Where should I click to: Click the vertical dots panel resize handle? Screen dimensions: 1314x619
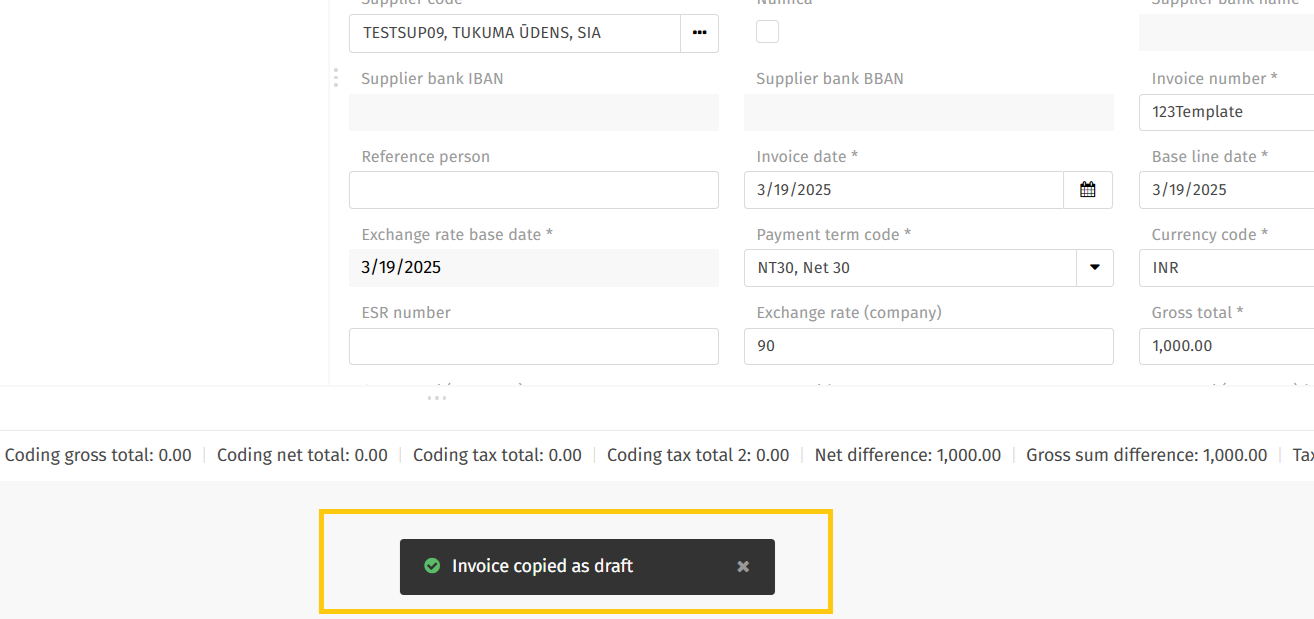click(x=336, y=78)
